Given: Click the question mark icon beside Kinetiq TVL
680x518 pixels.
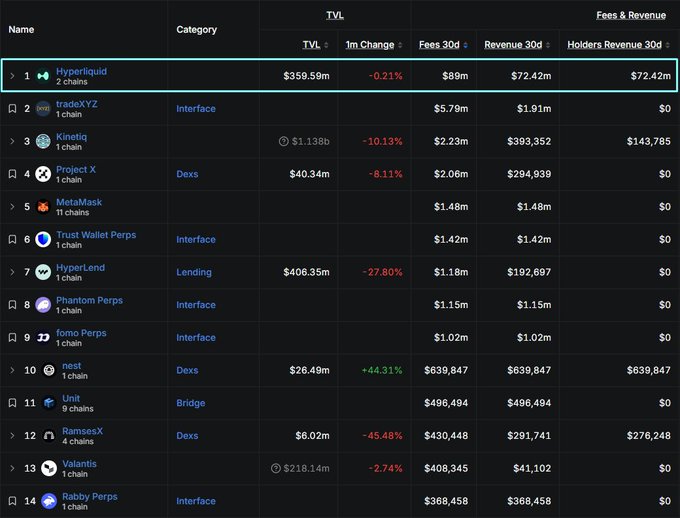Looking at the screenshot, I should (284, 141).
